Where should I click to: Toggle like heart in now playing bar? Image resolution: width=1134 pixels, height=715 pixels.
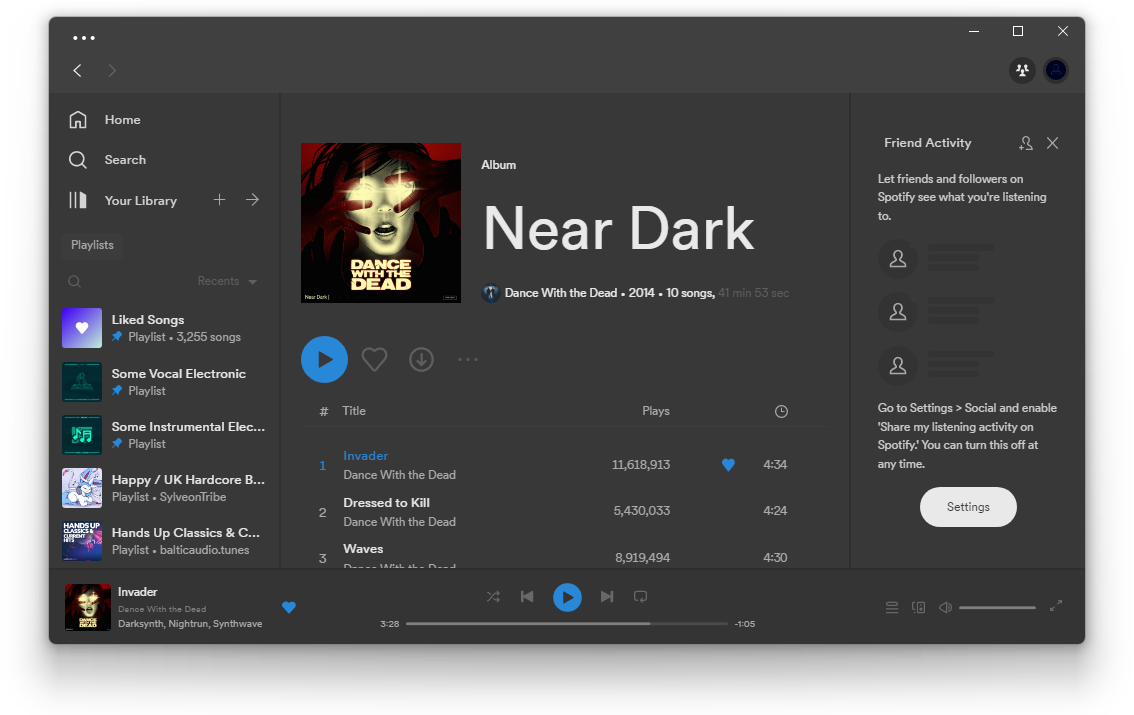pyautogui.click(x=289, y=607)
